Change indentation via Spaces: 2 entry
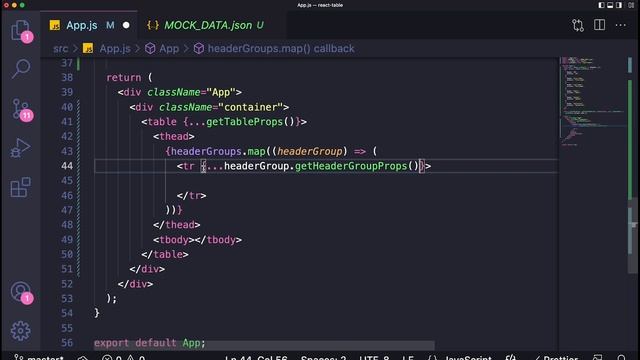 coord(323,358)
